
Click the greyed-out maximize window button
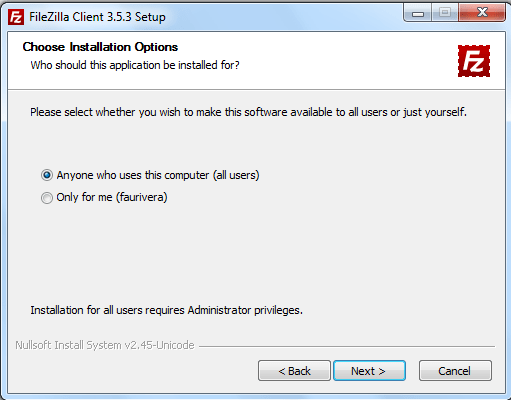445,13
